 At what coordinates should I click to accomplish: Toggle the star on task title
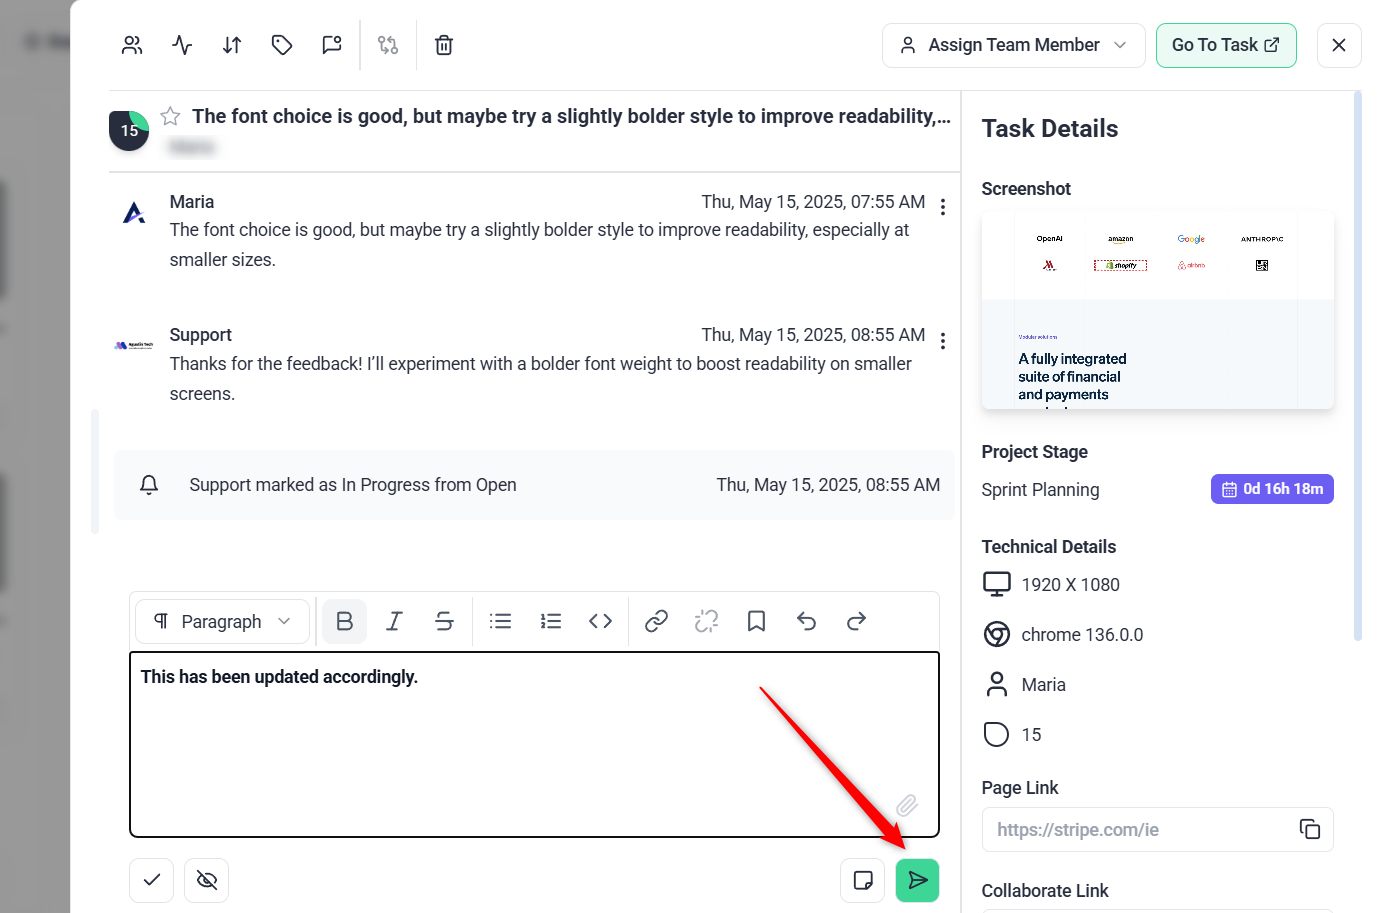coord(171,116)
